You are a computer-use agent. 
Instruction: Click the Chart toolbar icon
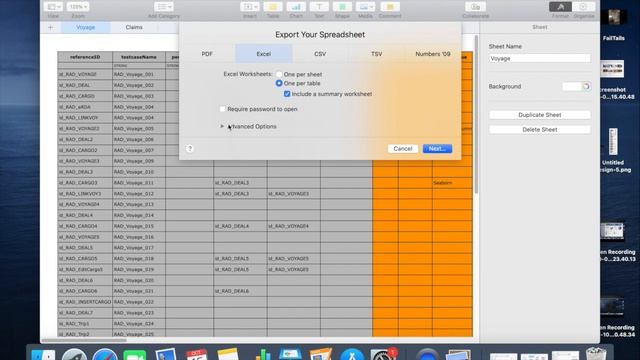click(x=296, y=7)
